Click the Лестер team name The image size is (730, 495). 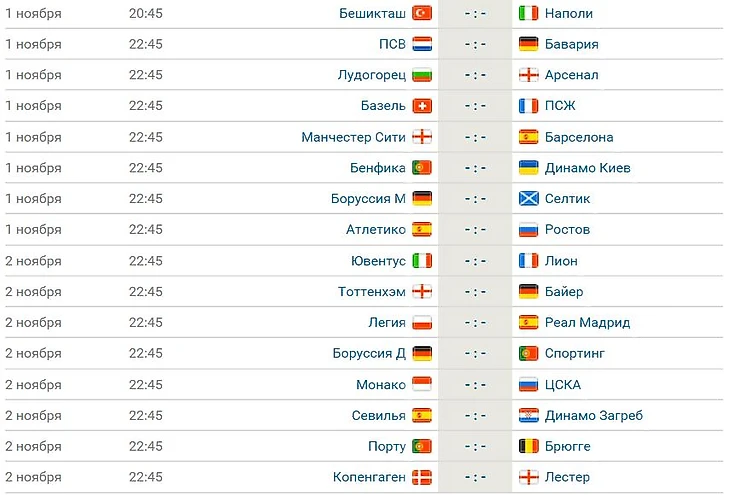[567, 478]
